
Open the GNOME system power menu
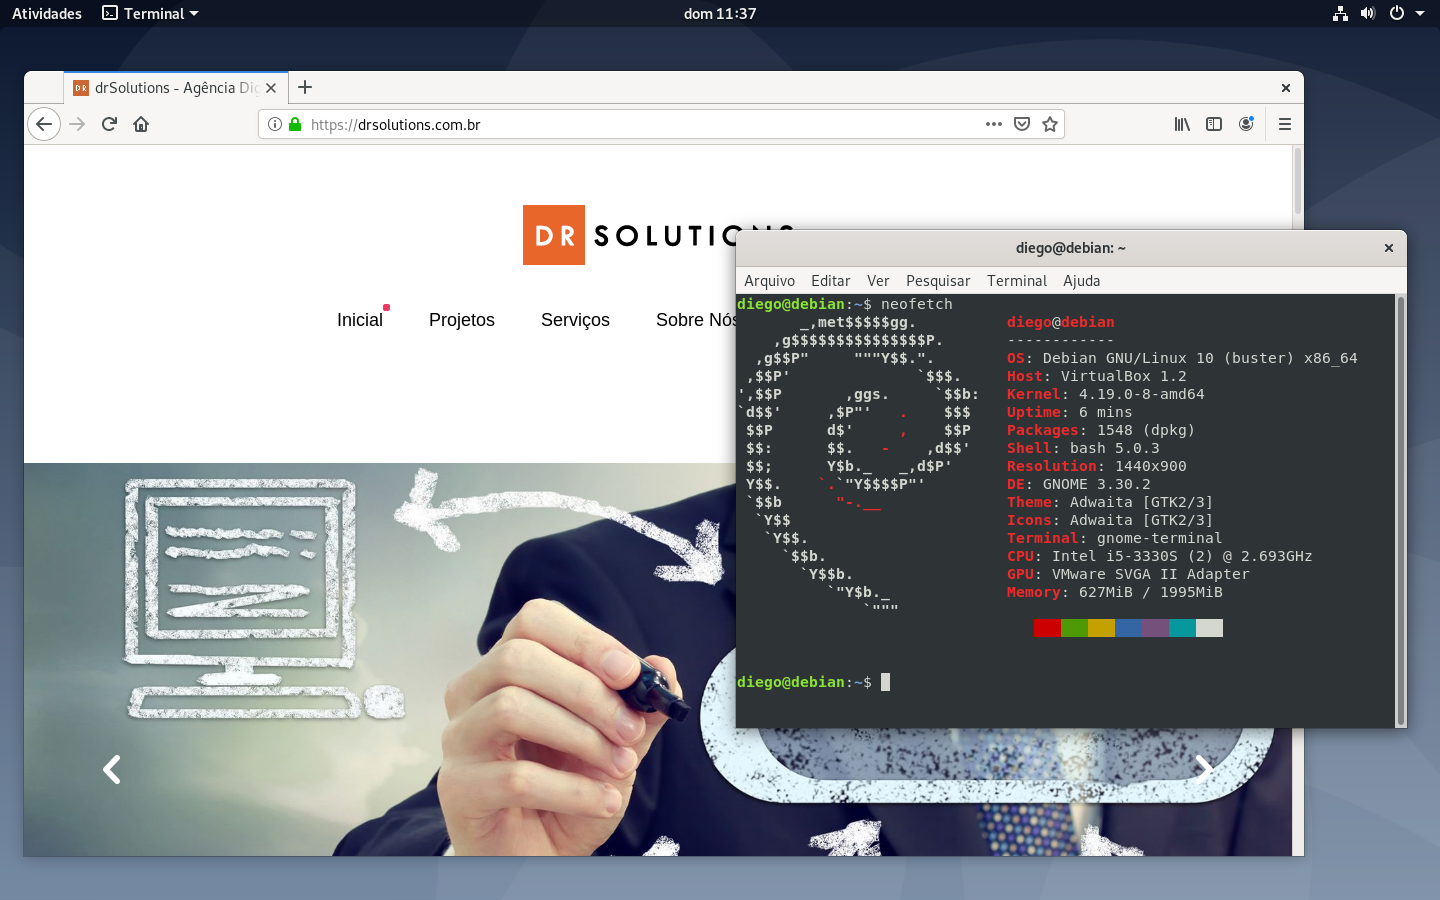click(1406, 13)
